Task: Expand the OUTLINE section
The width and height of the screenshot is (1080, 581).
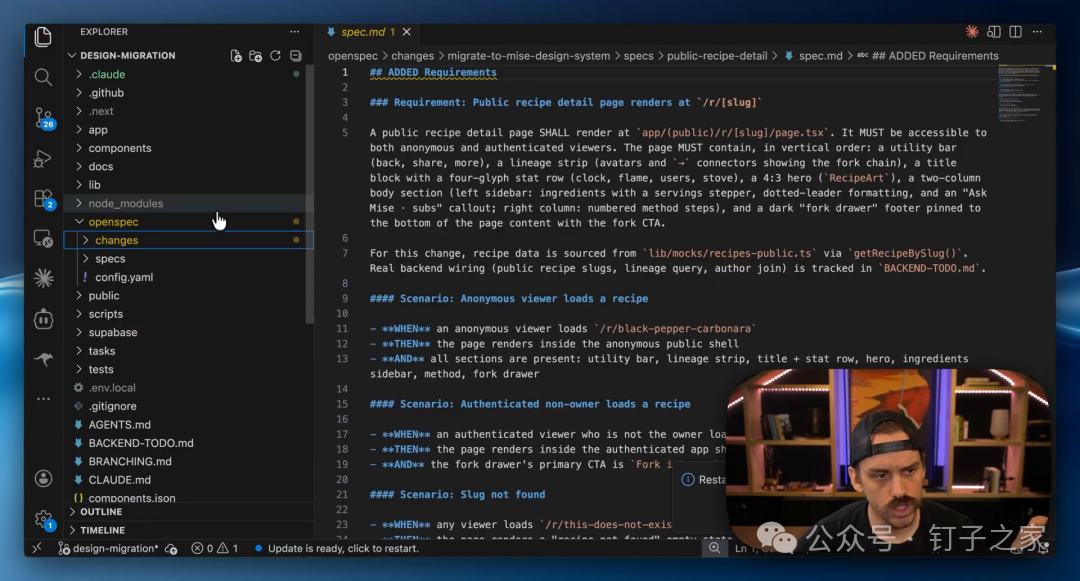Action: 101,512
